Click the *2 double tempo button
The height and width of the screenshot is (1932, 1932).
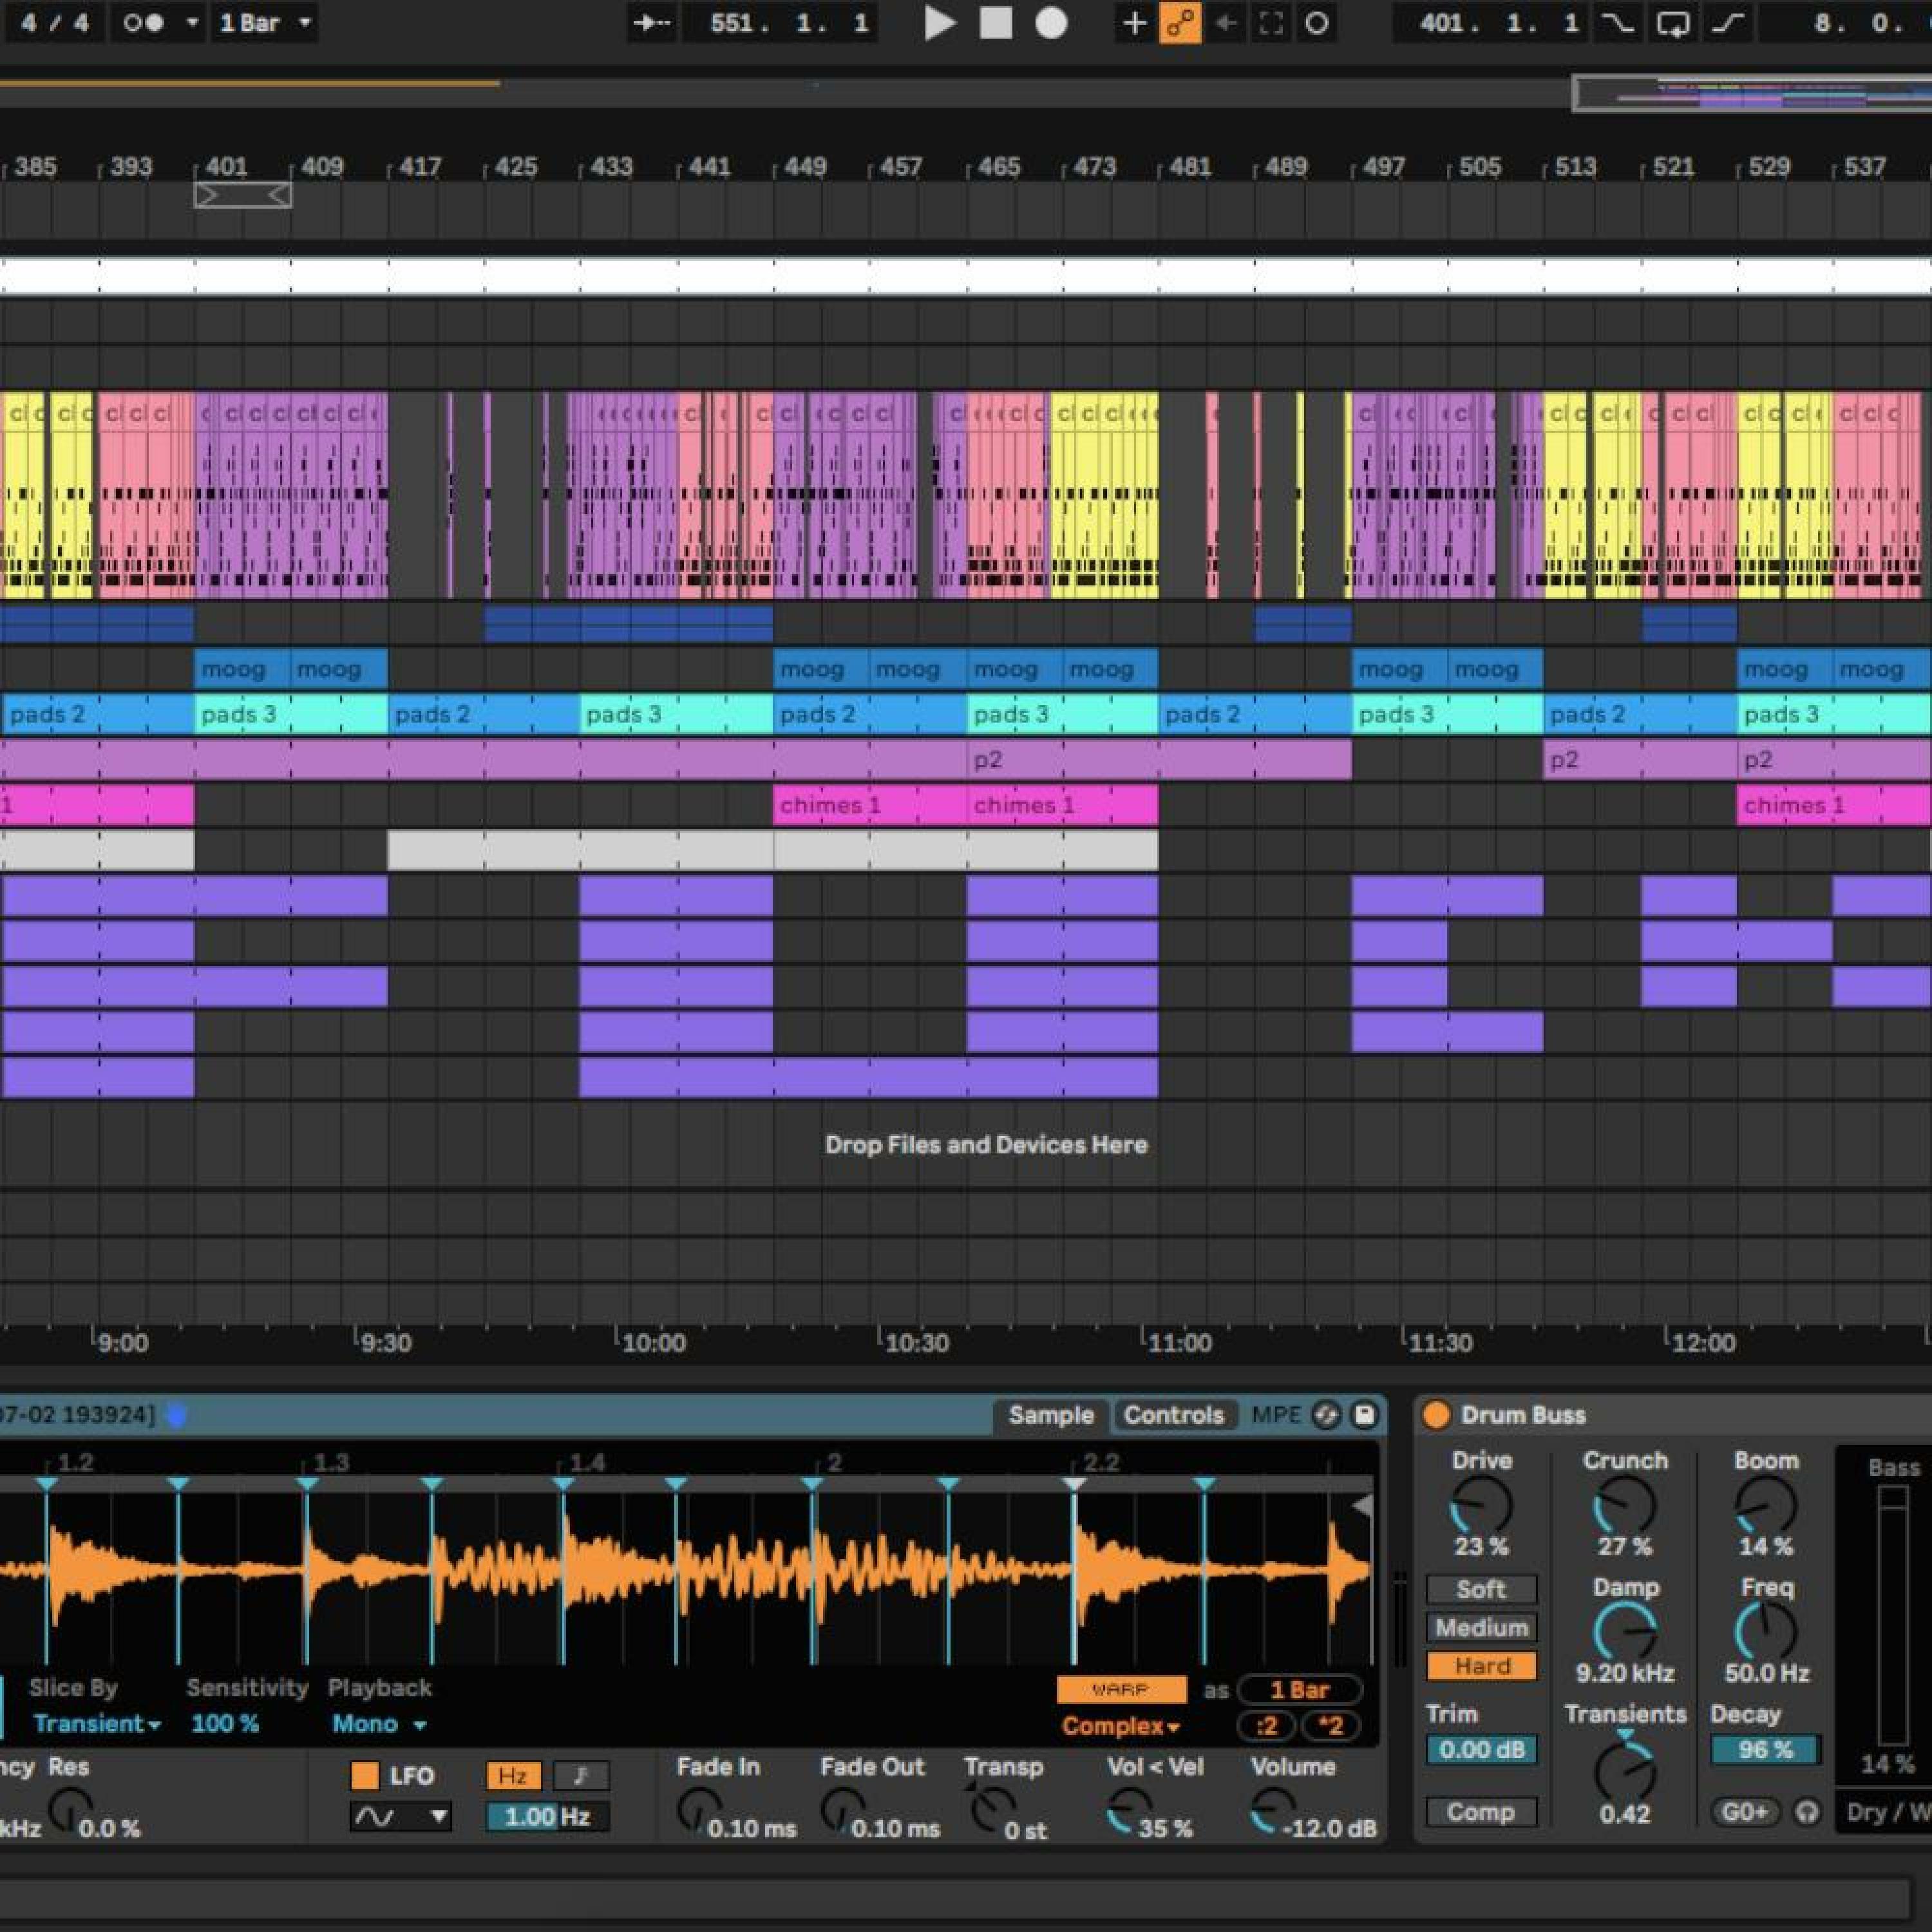point(1331,1726)
